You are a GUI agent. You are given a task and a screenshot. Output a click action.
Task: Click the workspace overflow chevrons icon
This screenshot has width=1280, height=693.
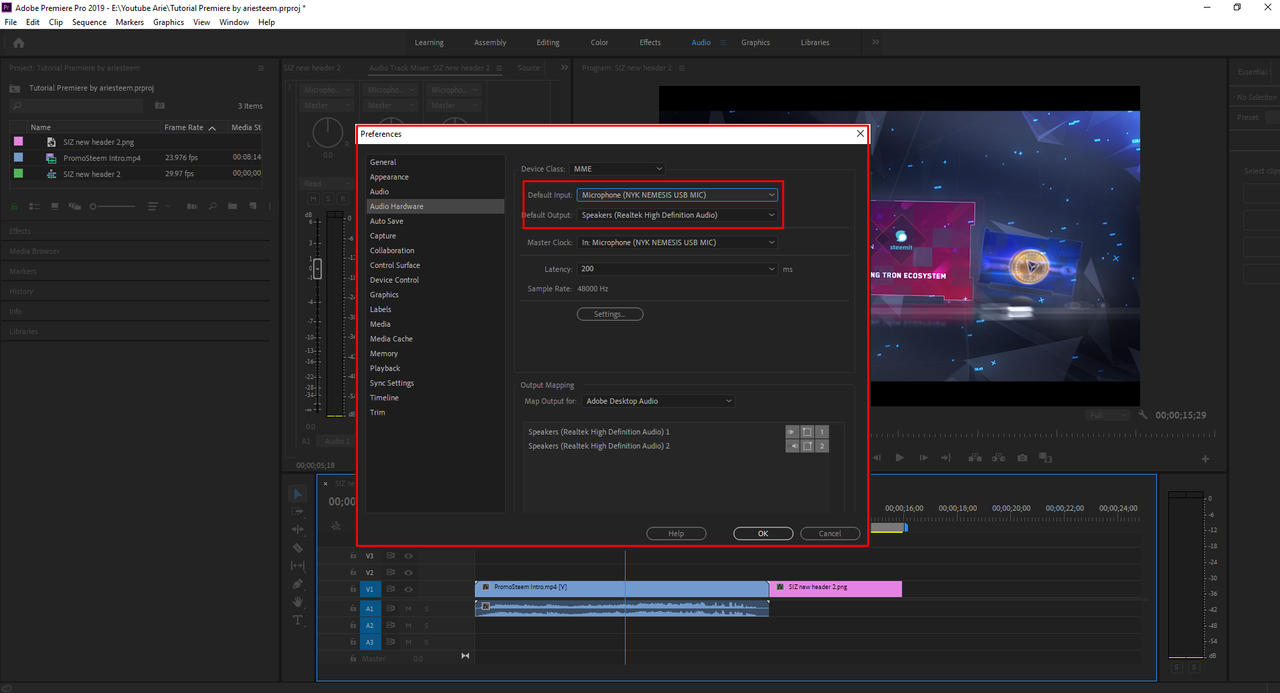876,42
